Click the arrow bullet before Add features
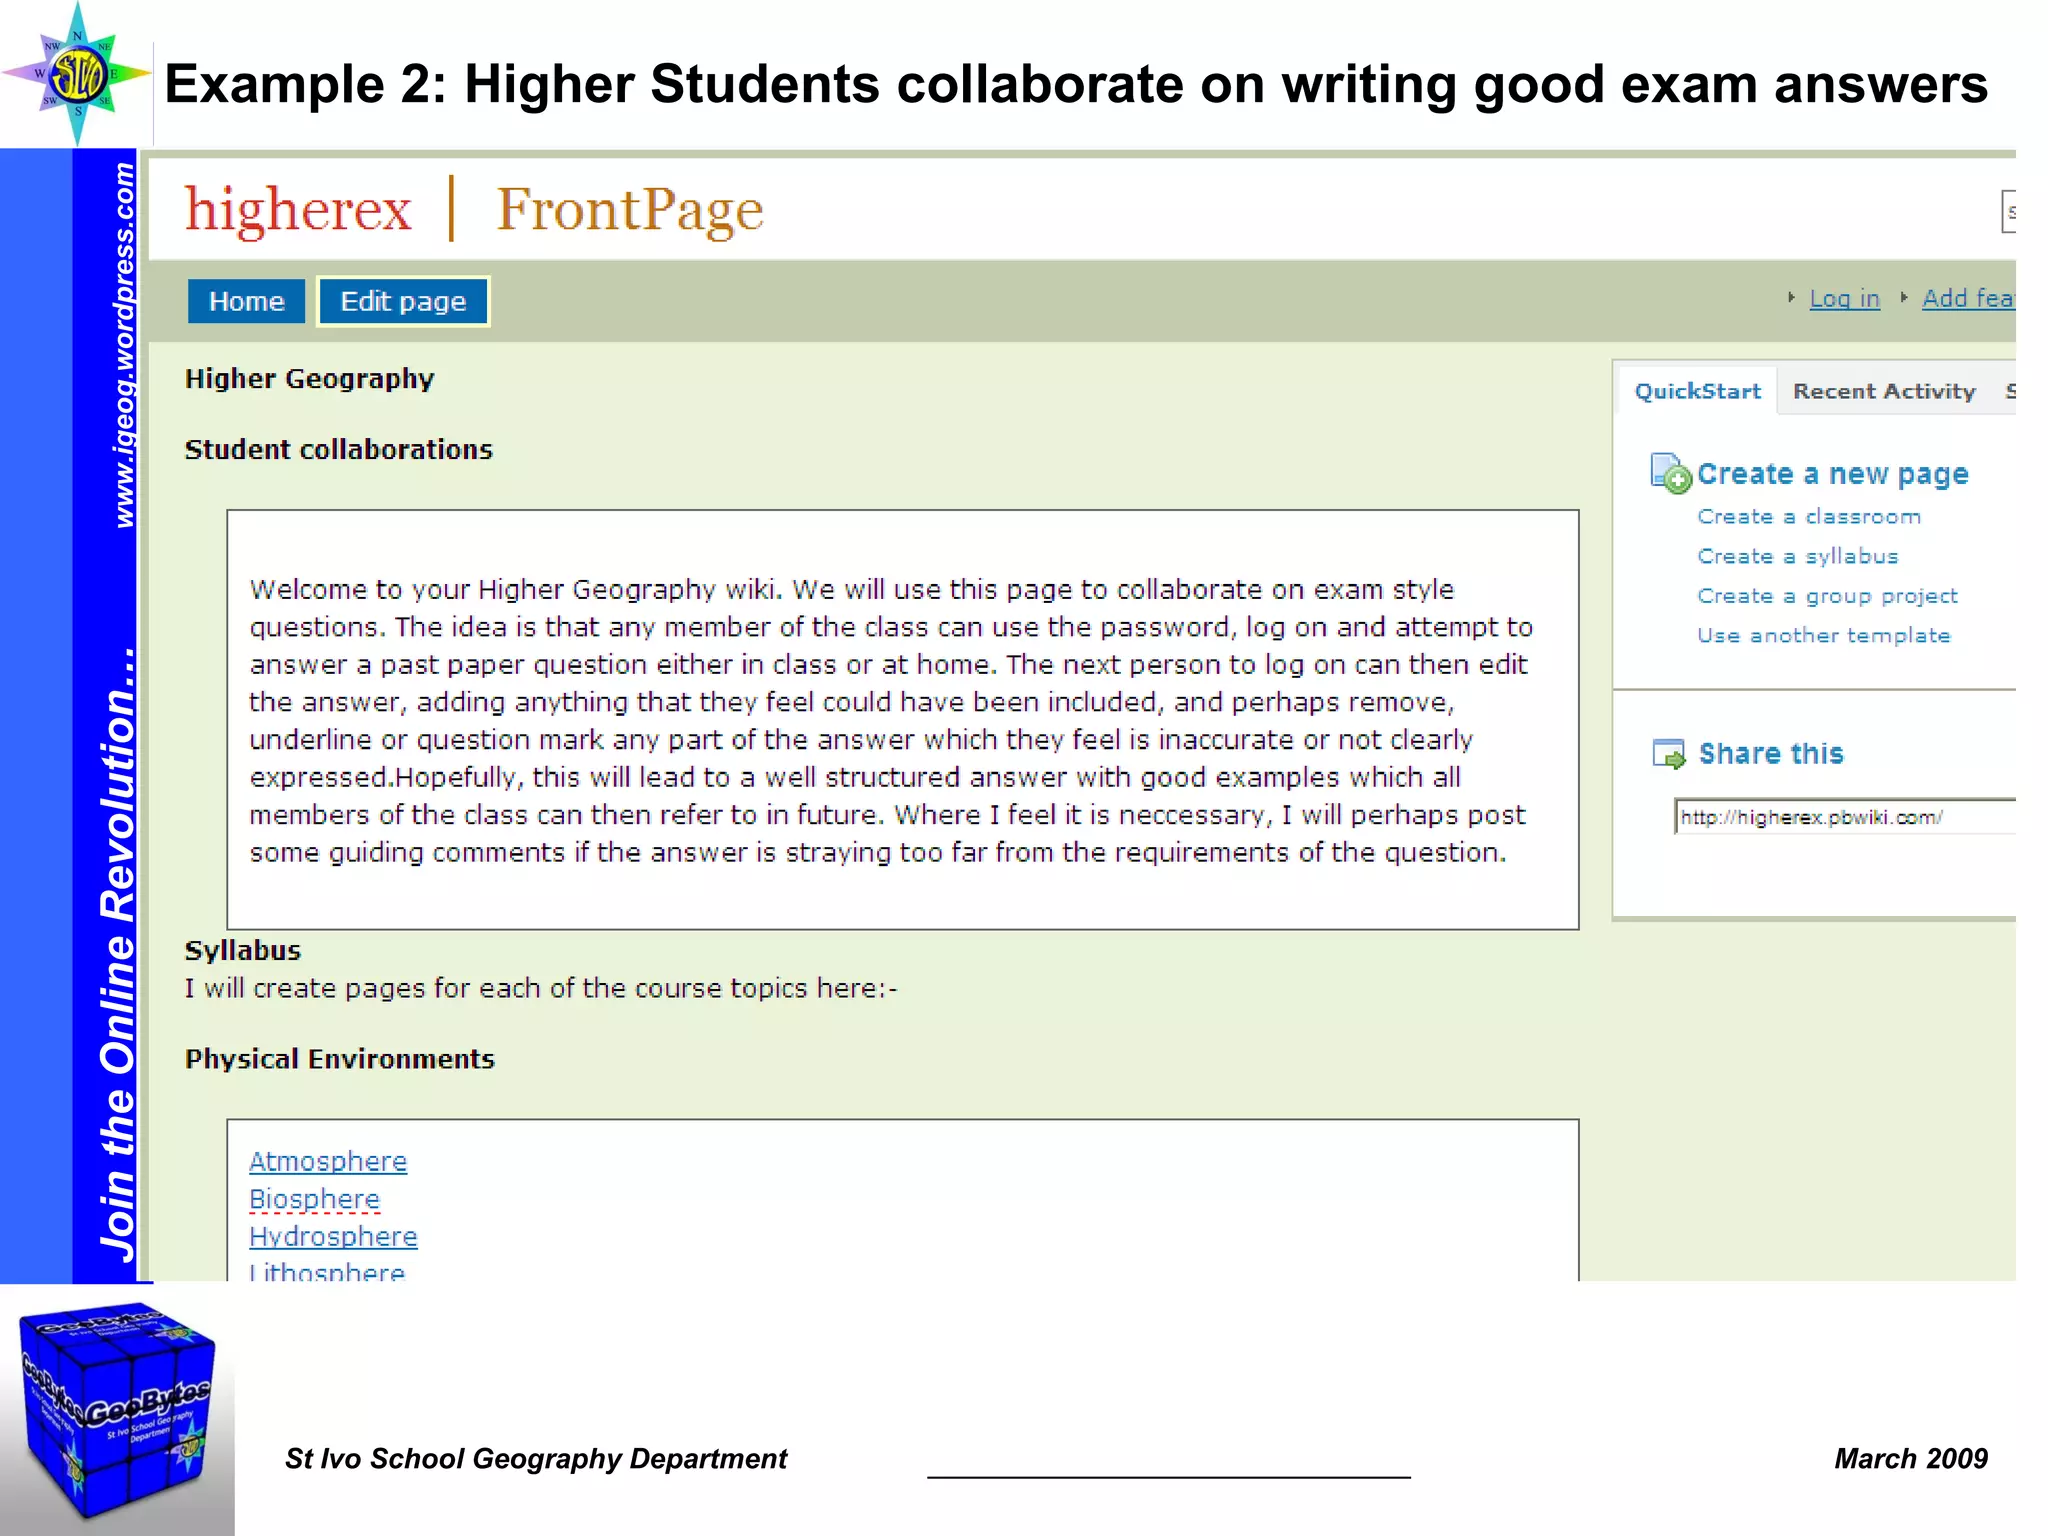Viewport: 2048px width, 1536px height. tap(1904, 298)
